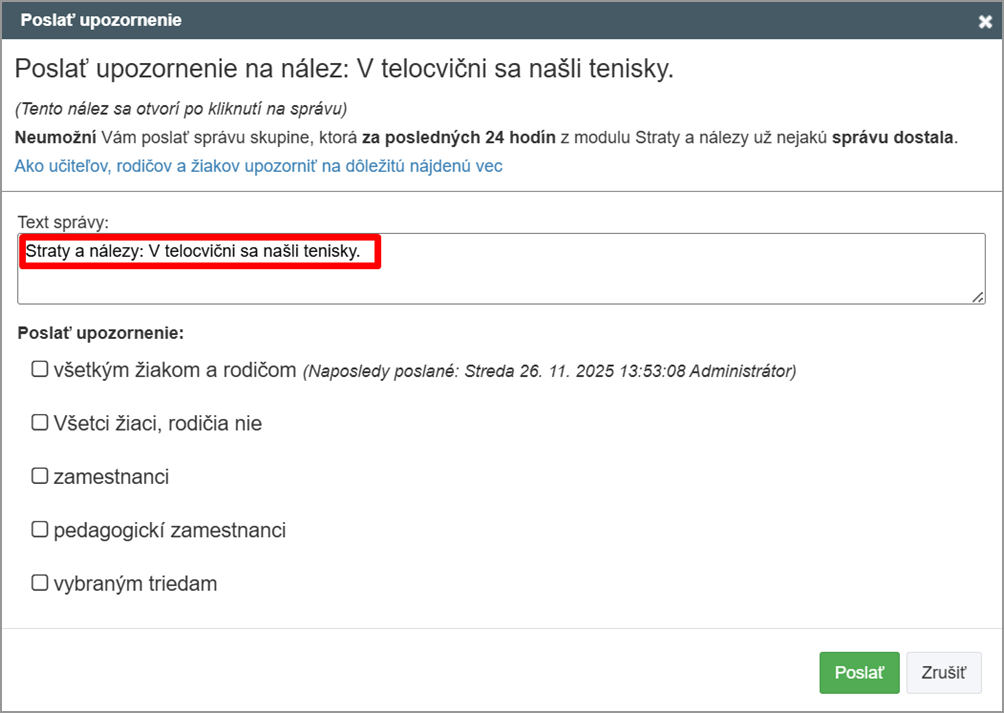Click the heading about found sneakers in gym
The height and width of the screenshot is (713, 1004).
point(345,69)
